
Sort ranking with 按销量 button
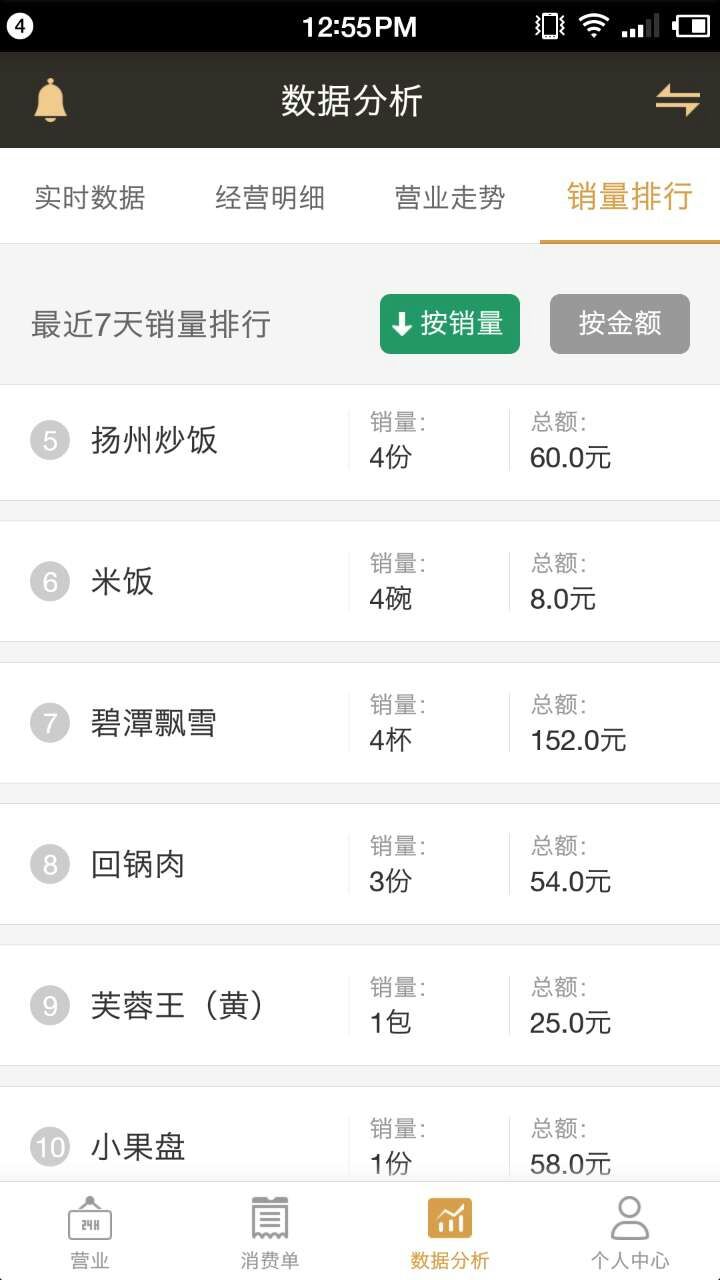point(450,324)
